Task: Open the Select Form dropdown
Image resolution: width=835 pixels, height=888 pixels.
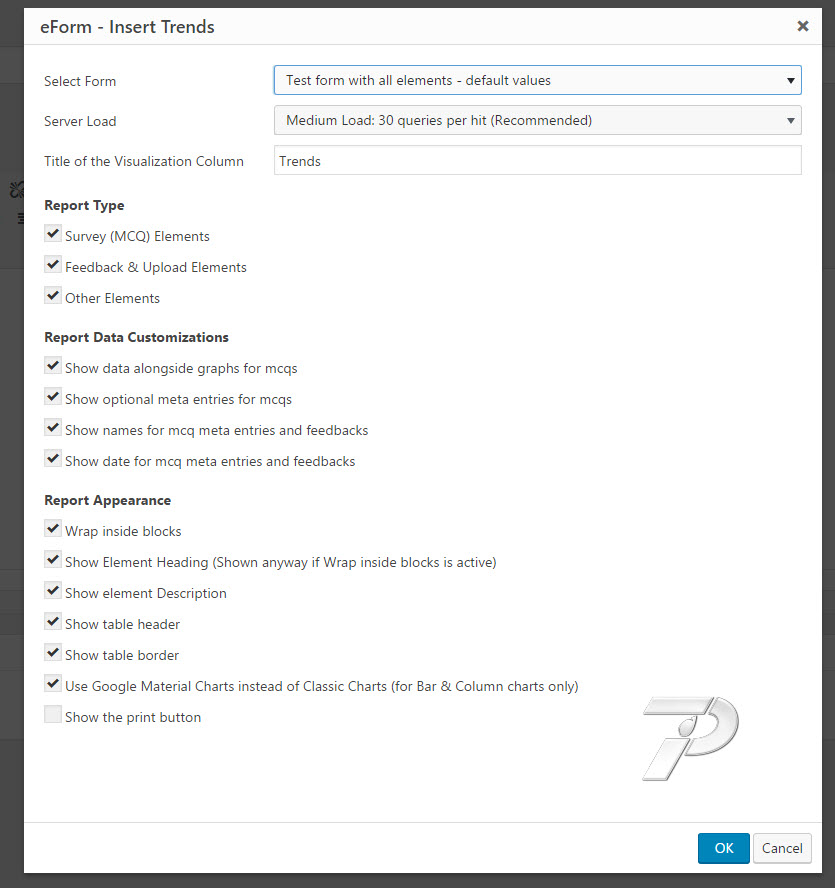Action: (x=537, y=80)
